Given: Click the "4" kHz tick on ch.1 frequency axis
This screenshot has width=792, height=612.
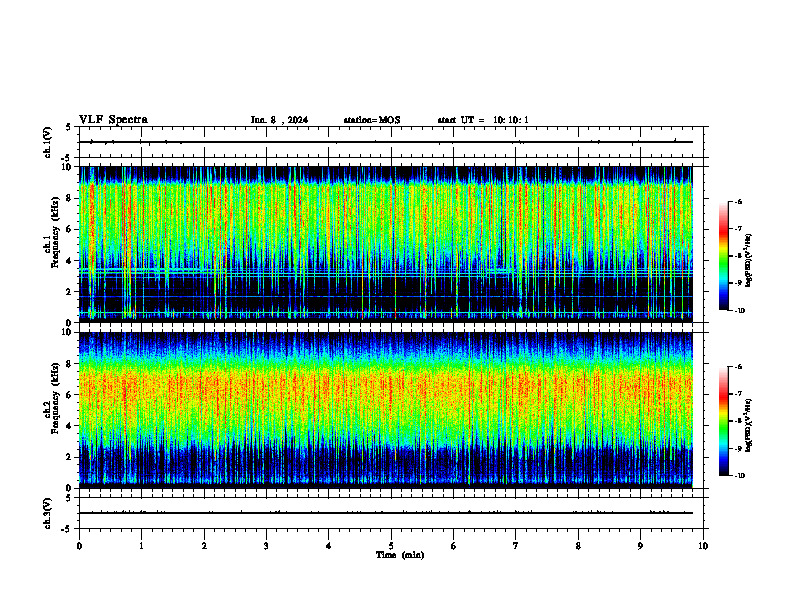Looking at the screenshot, I should [70, 261].
